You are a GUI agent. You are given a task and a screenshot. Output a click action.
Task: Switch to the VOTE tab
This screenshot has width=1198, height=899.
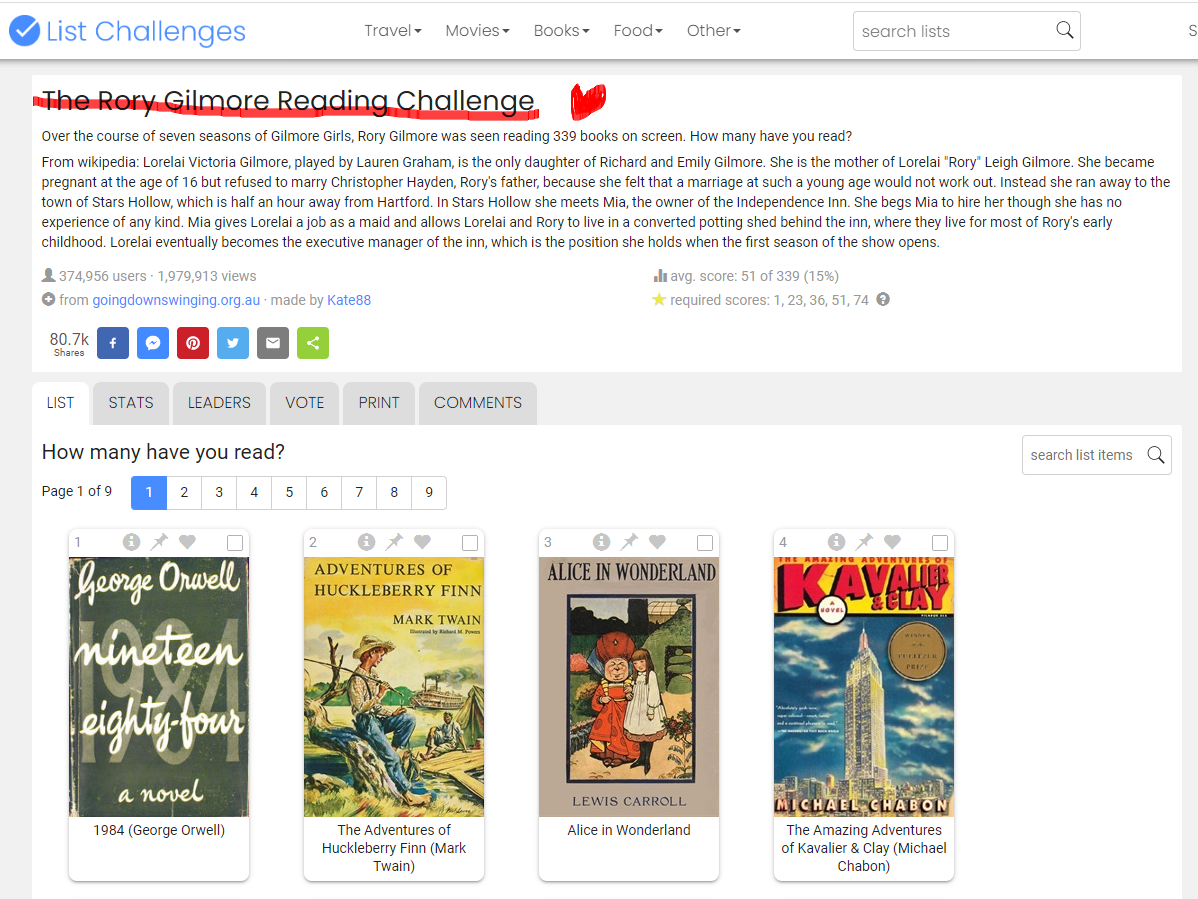click(305, 403)
